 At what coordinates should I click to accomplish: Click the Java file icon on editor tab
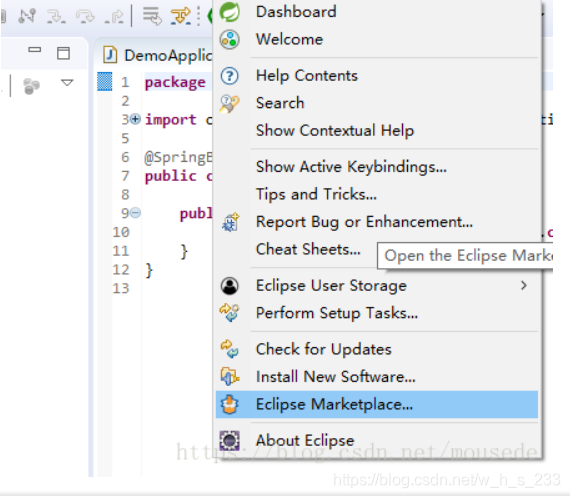[109, 55]
